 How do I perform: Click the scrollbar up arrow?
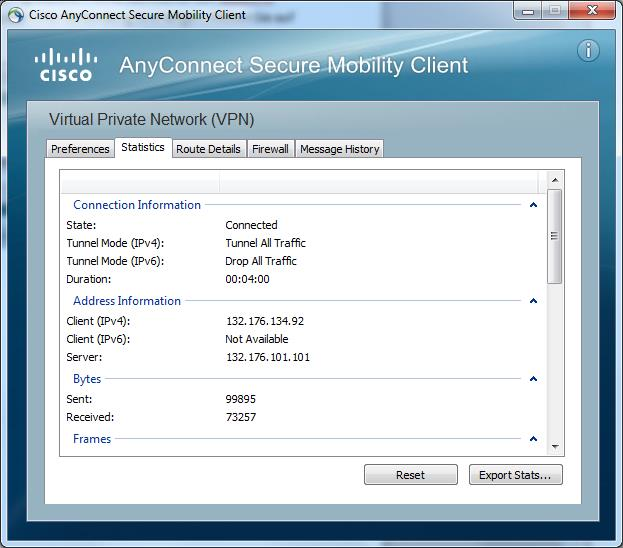point(555,180)
